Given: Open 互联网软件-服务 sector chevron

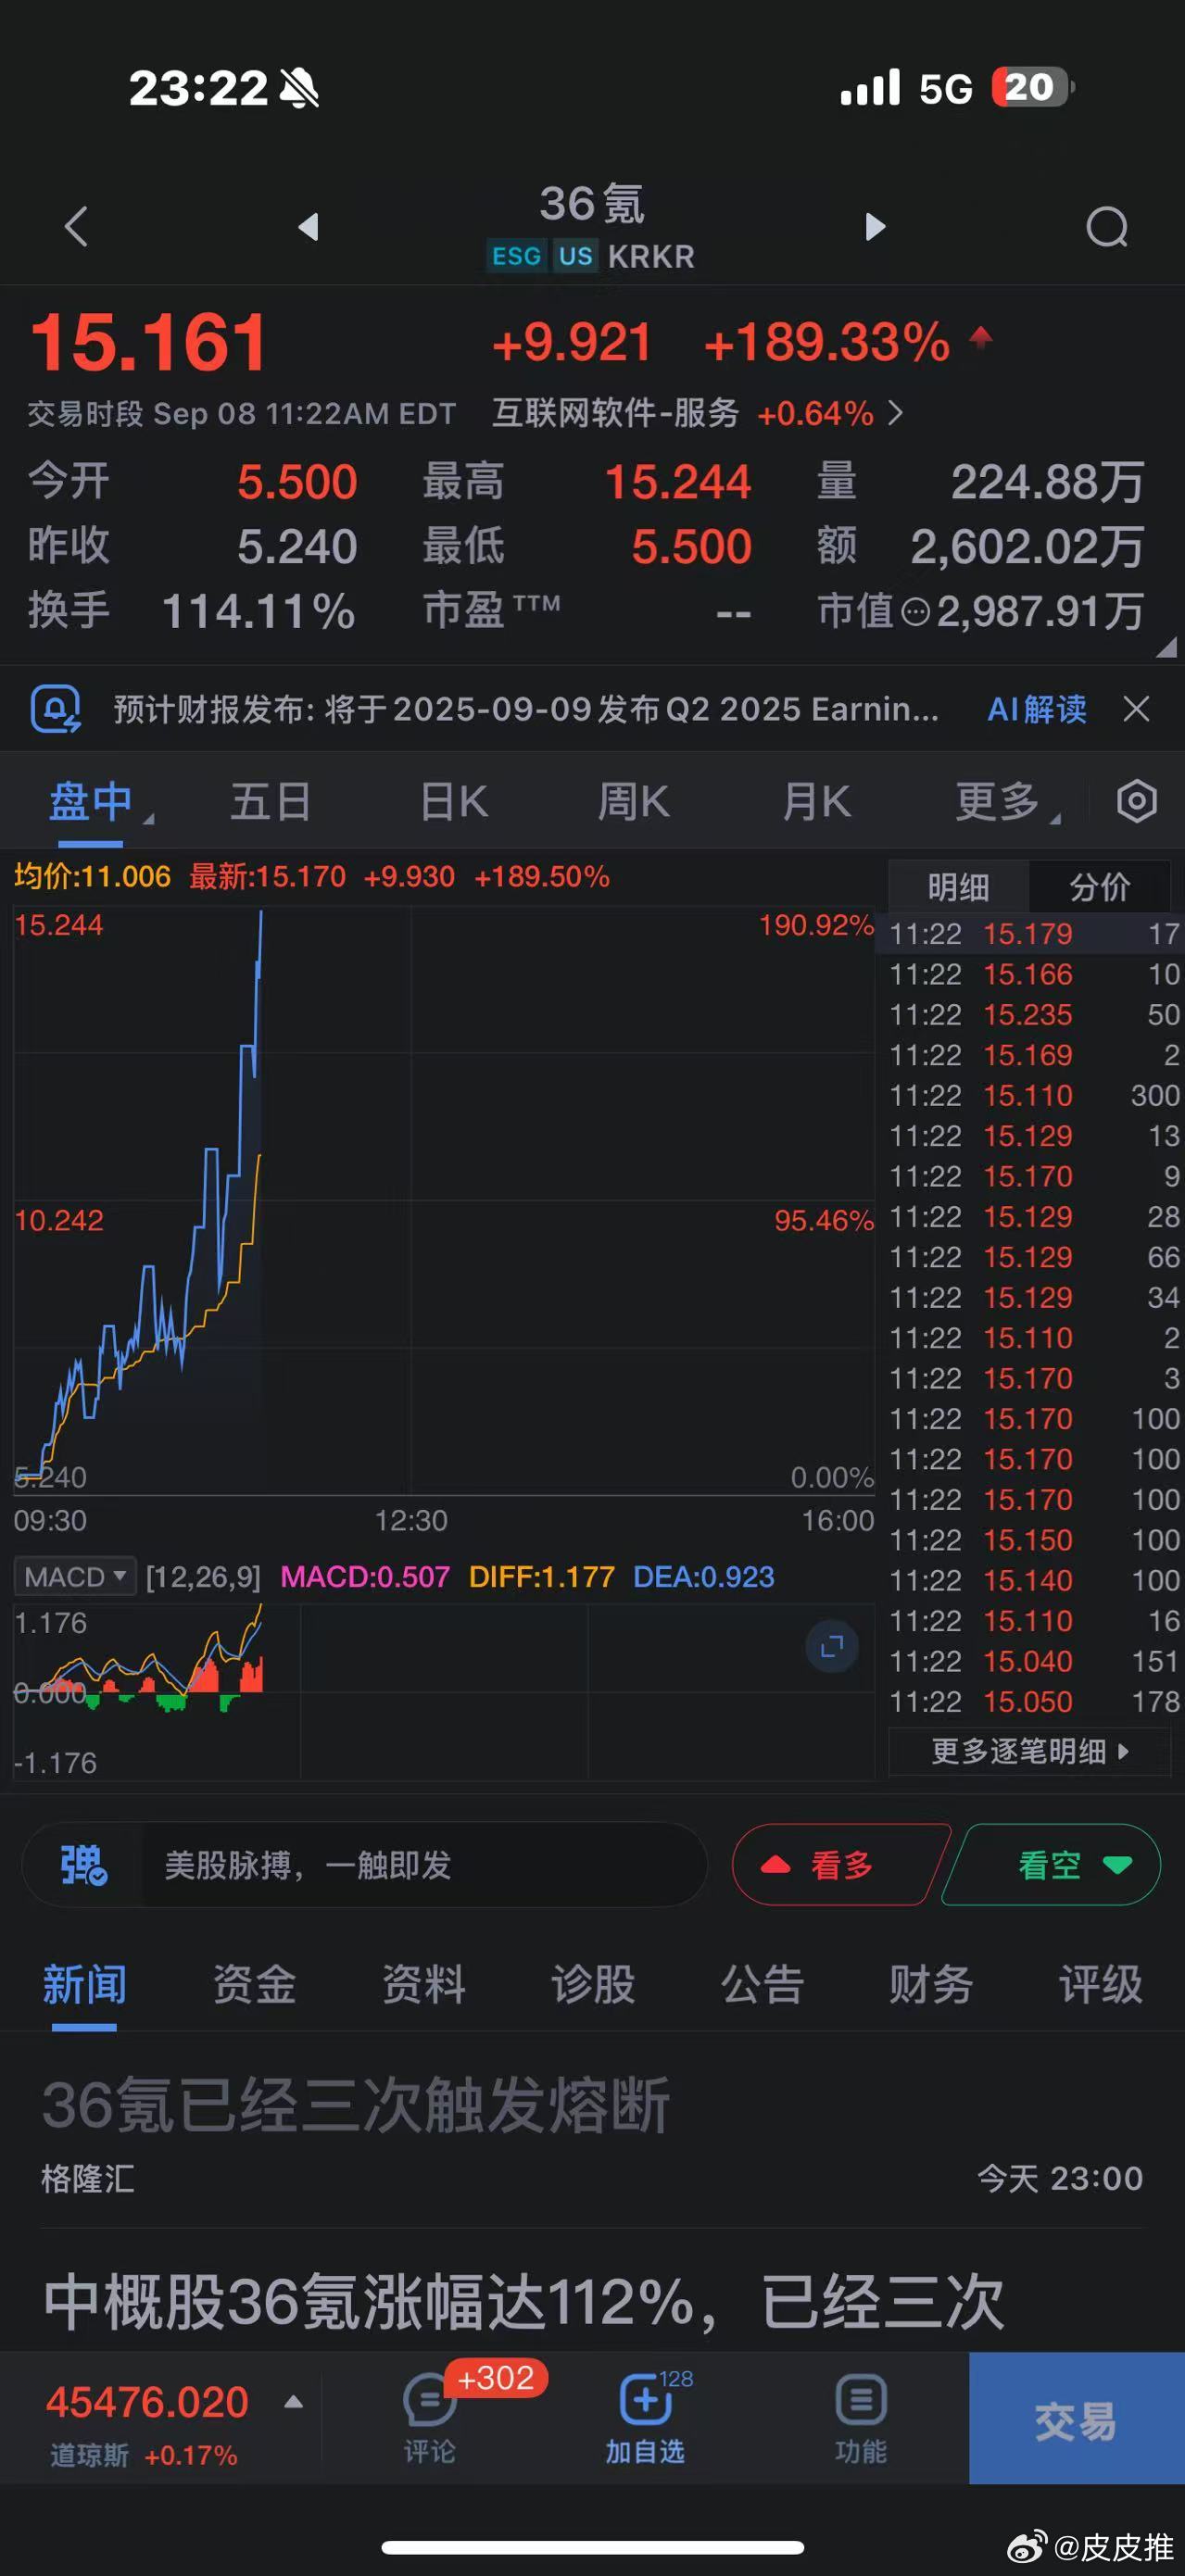Looking at the screenshot, I should point(895,413).
